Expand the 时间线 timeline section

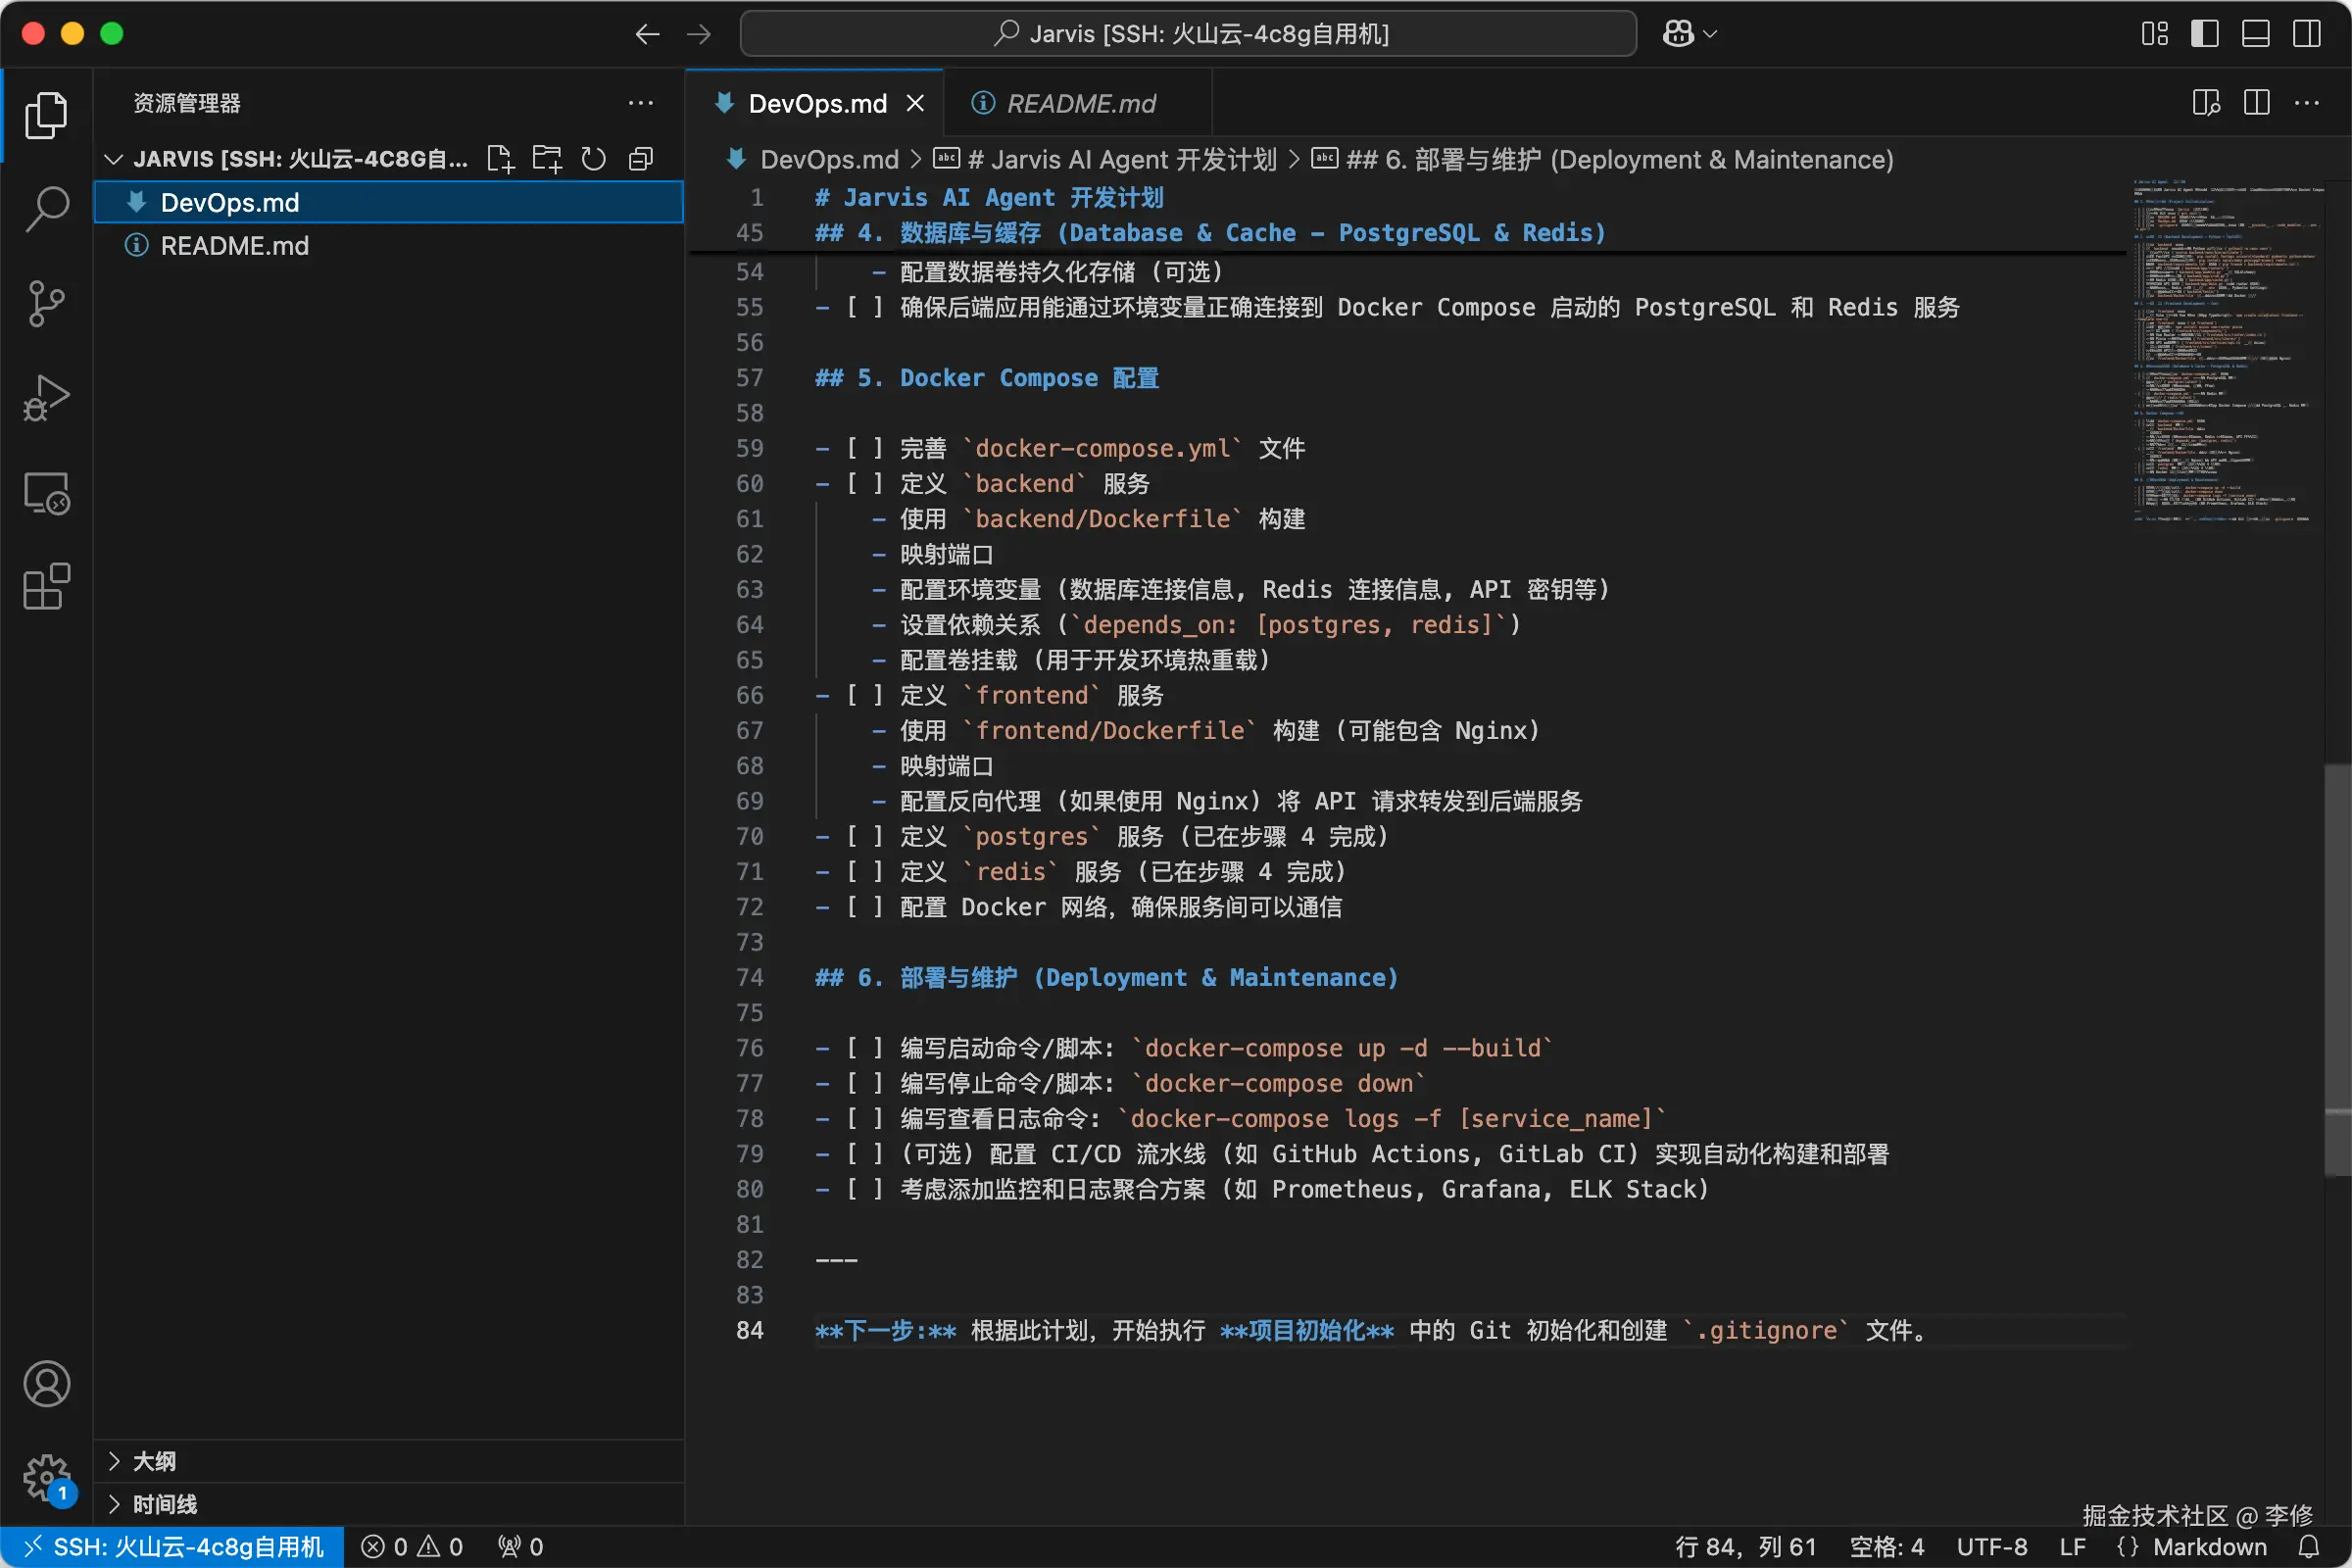tap(164, 1504)
